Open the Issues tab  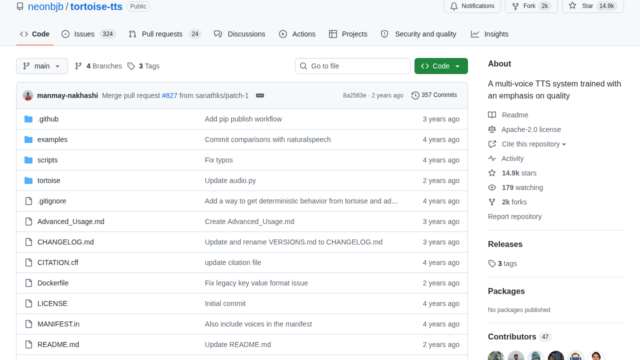89,34
